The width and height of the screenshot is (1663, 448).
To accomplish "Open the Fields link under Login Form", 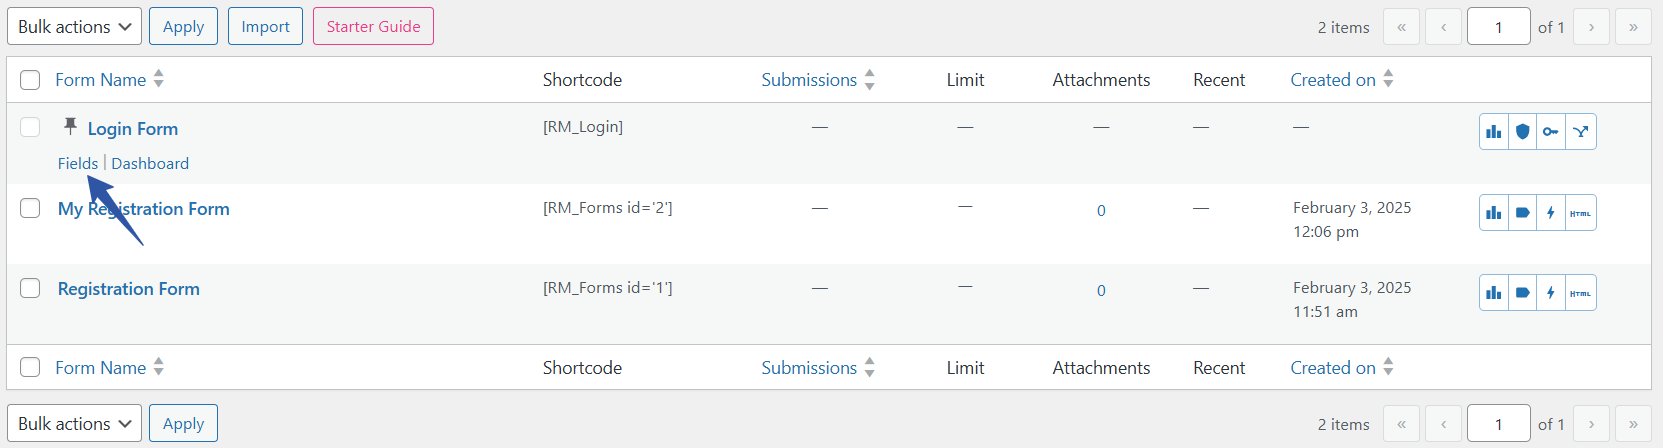I will [78, 164].
